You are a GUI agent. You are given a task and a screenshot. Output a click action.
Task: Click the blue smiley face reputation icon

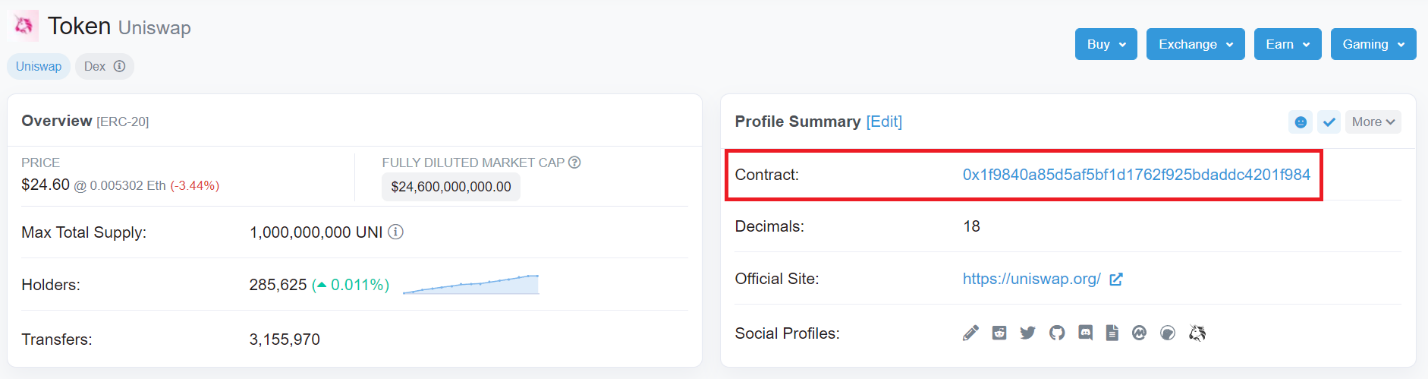[x=1300, y=122]
